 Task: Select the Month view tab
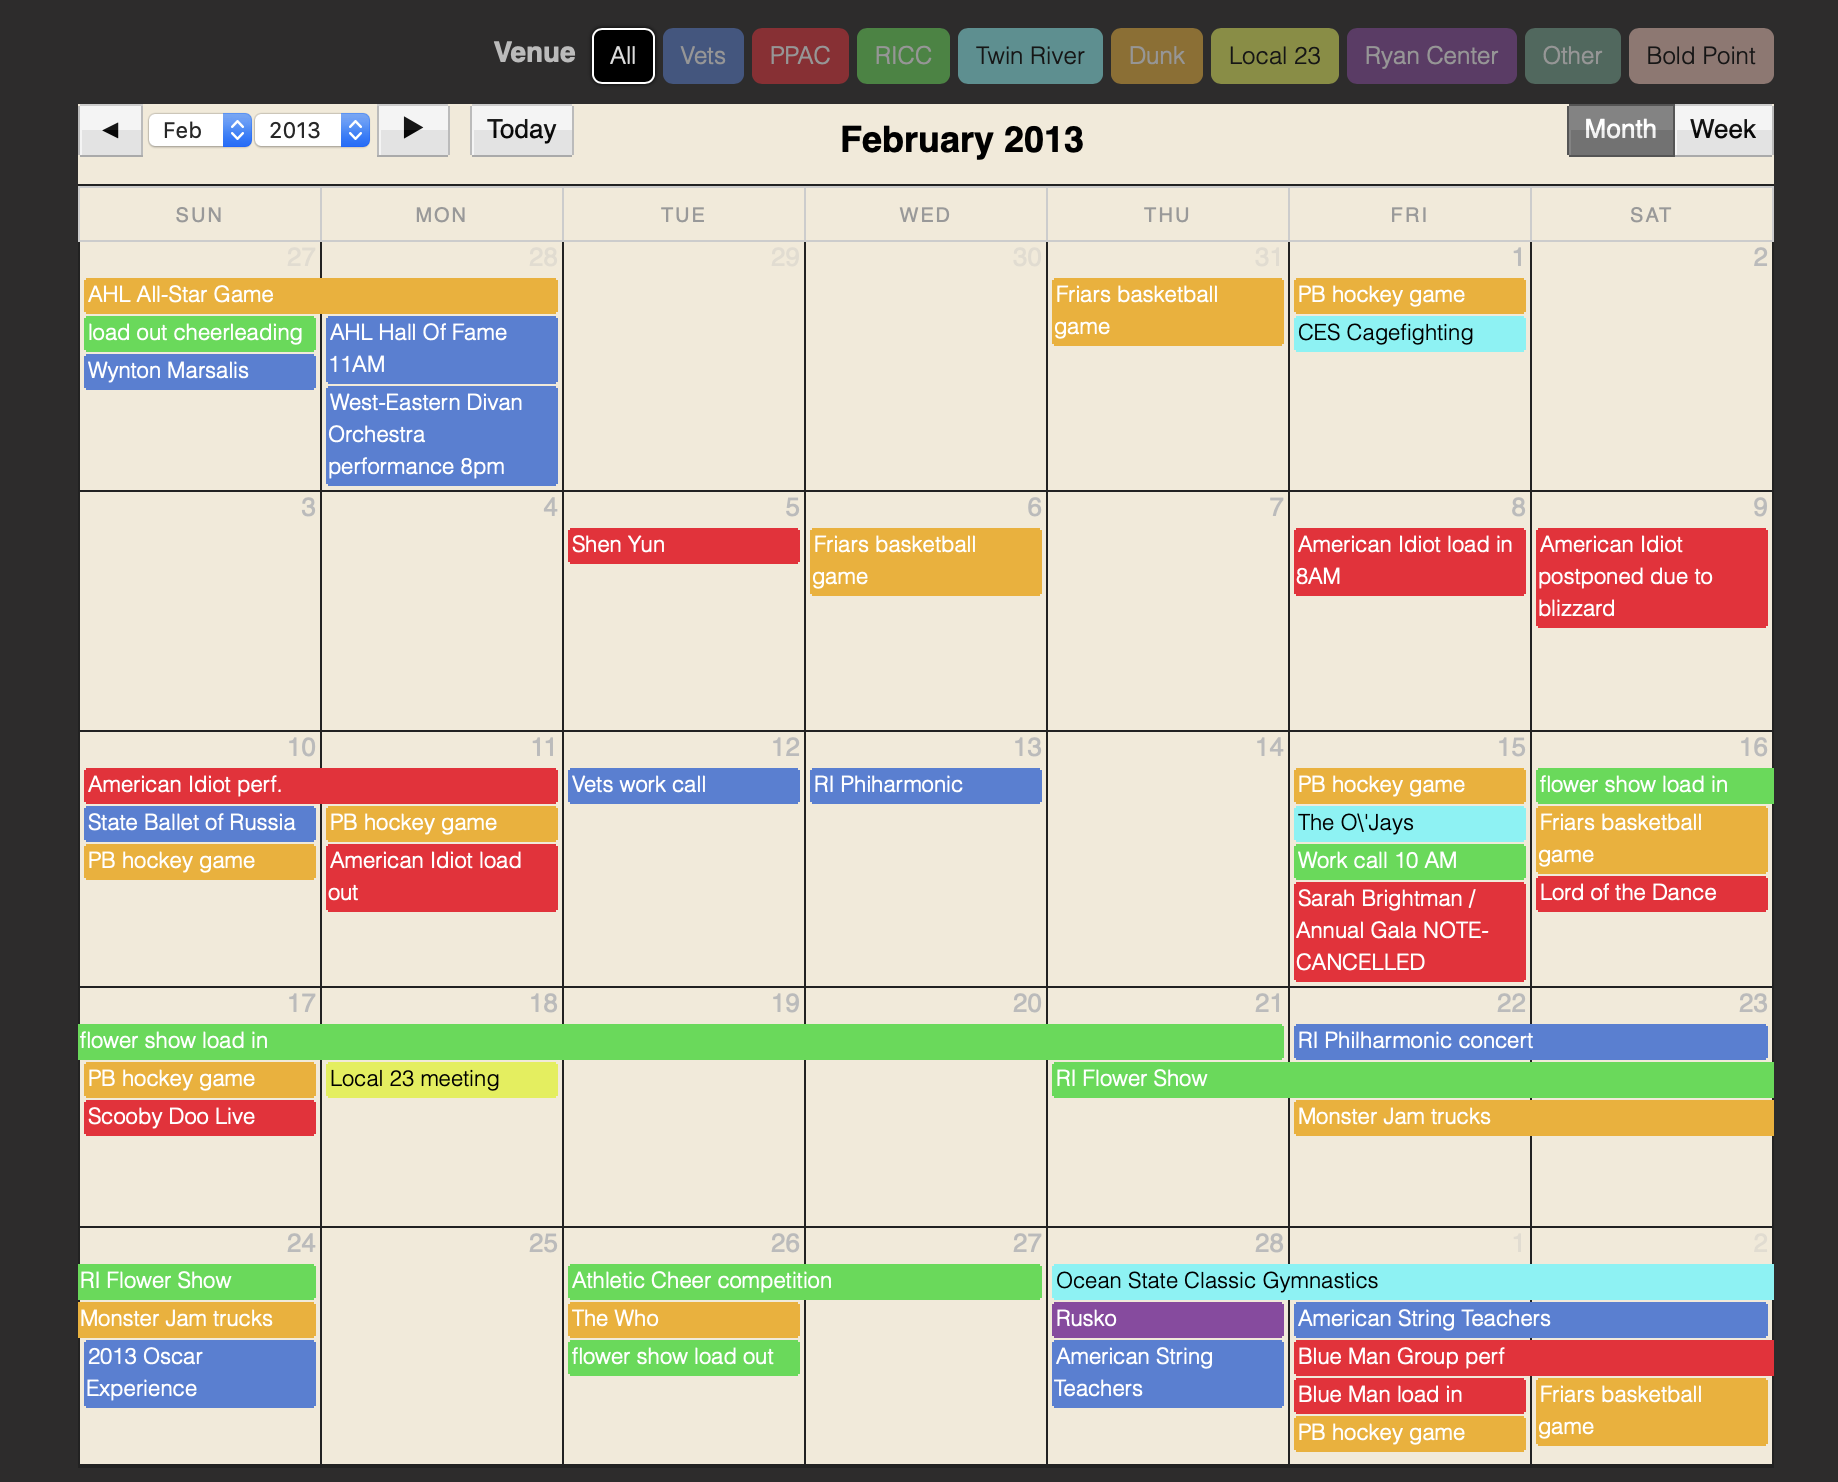point(1620,130)
